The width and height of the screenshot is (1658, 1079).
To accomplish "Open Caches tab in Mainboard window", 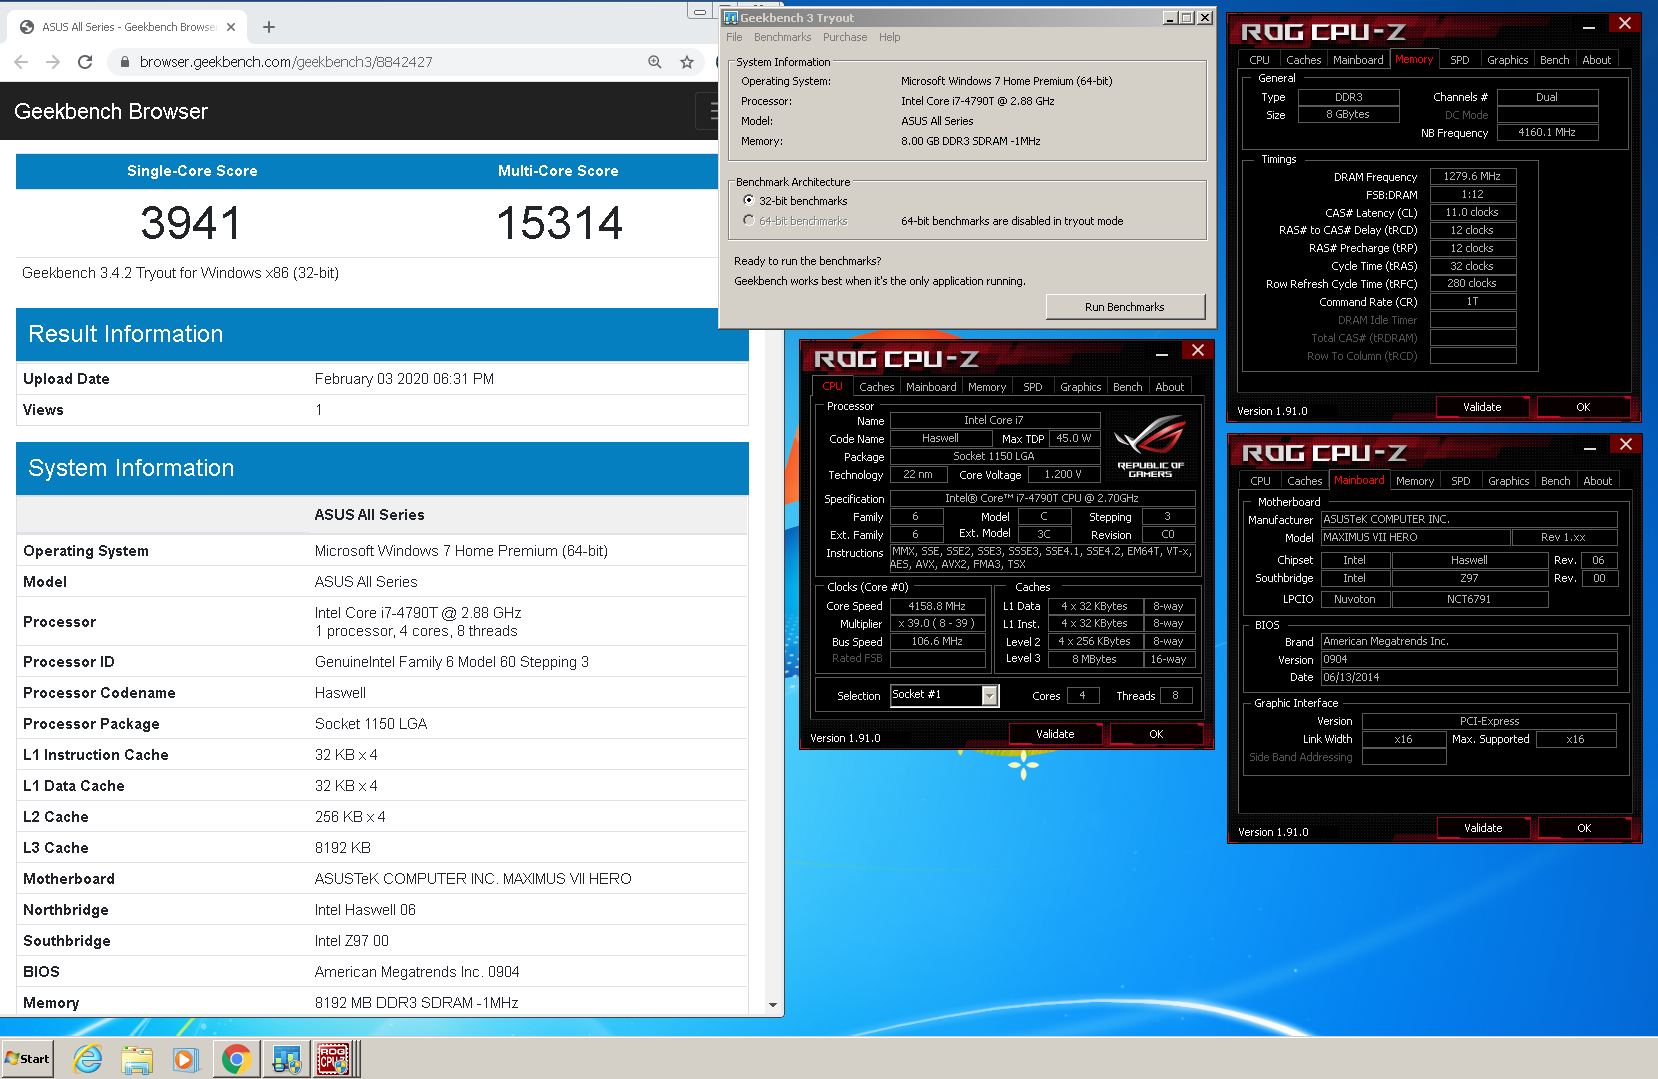I will click(x=1305, y=481).
